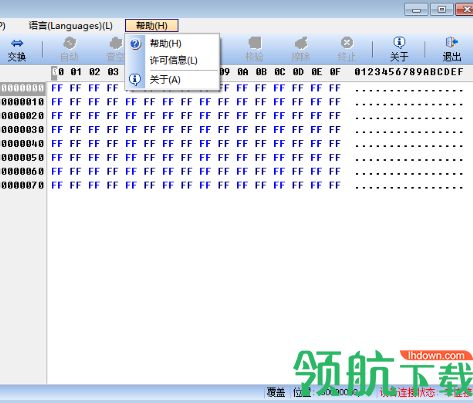Select address row 0000030

pyautogui.click(x=22, y=129)
